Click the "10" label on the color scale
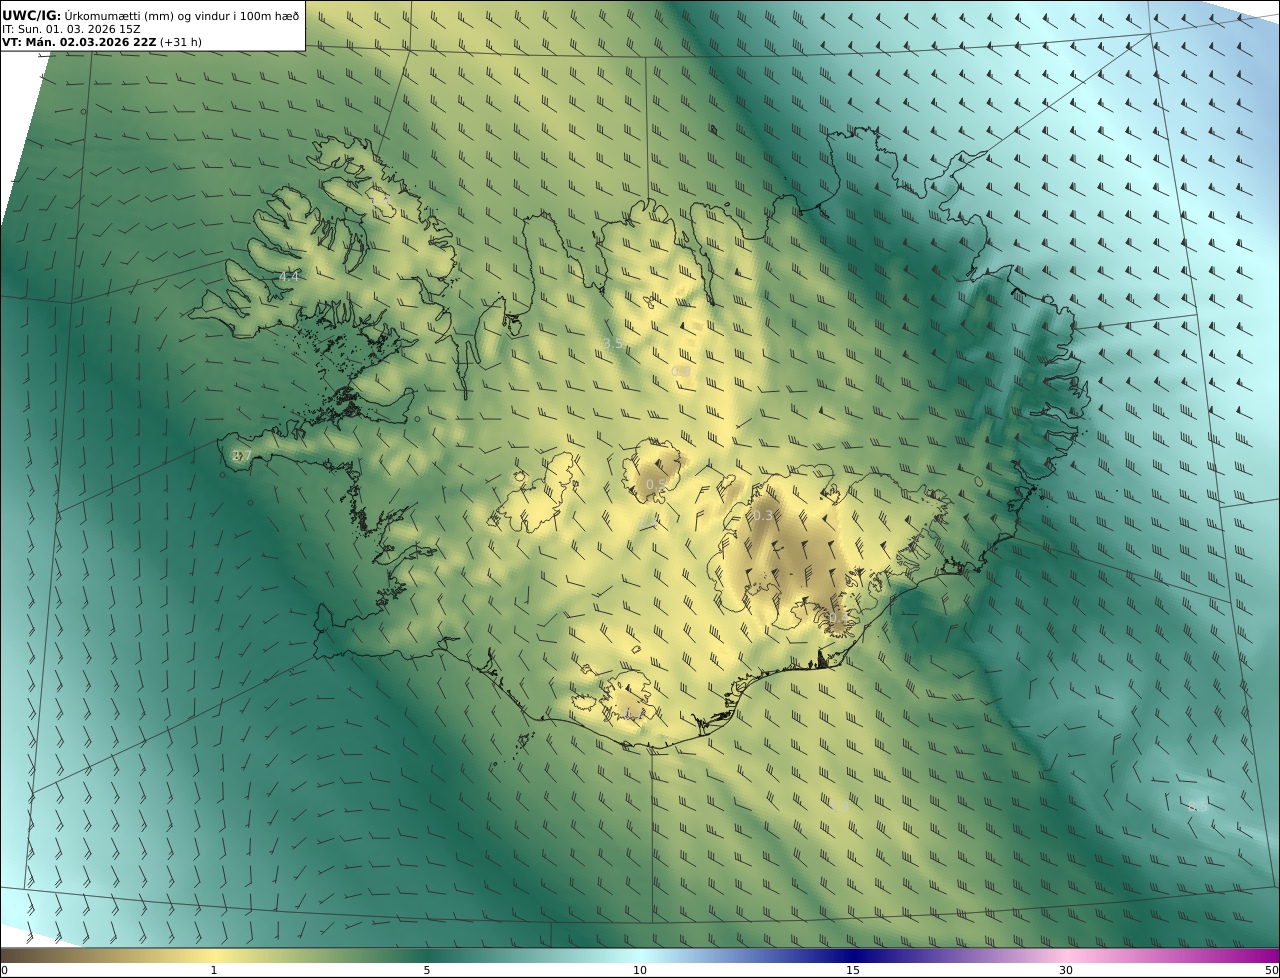1280x978 pixels. [640, 970]
